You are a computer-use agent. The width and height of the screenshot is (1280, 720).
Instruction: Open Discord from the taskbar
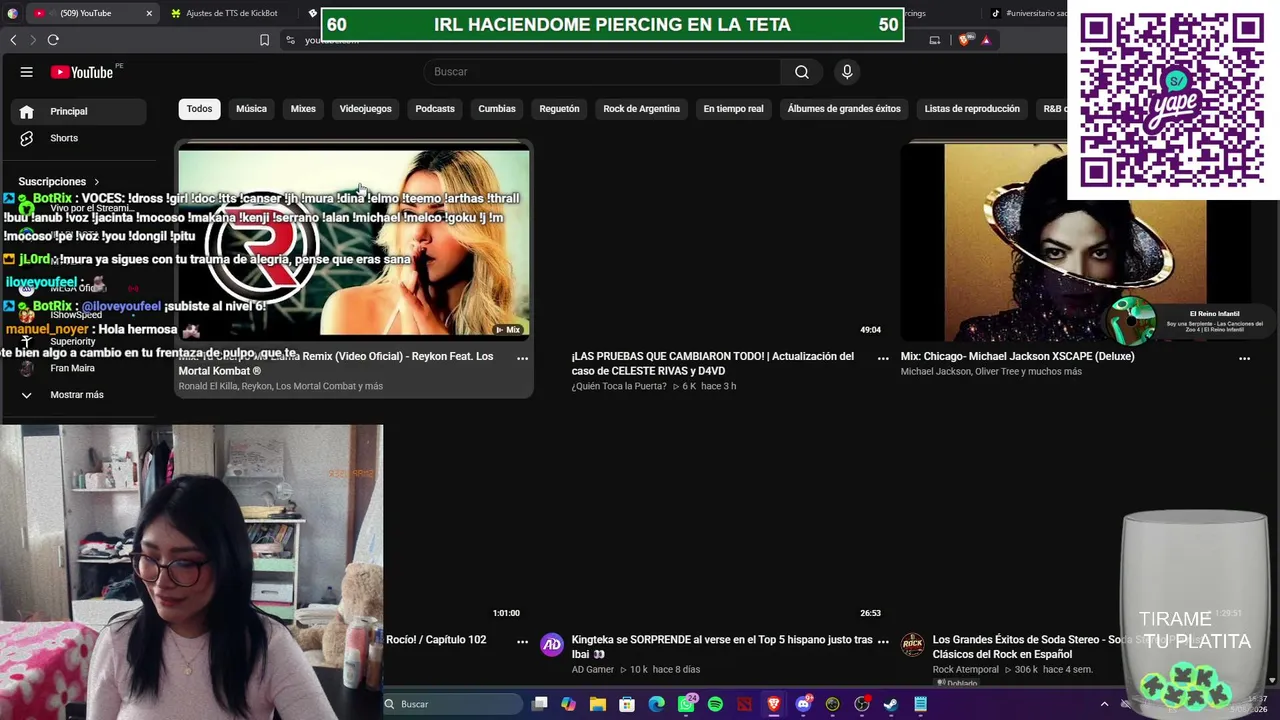click(x=803, y=704)
